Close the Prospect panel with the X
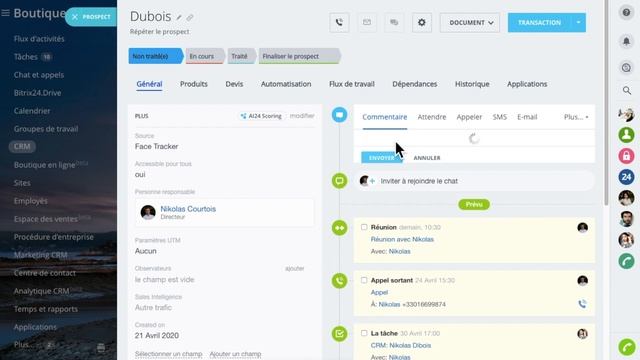 75,17
